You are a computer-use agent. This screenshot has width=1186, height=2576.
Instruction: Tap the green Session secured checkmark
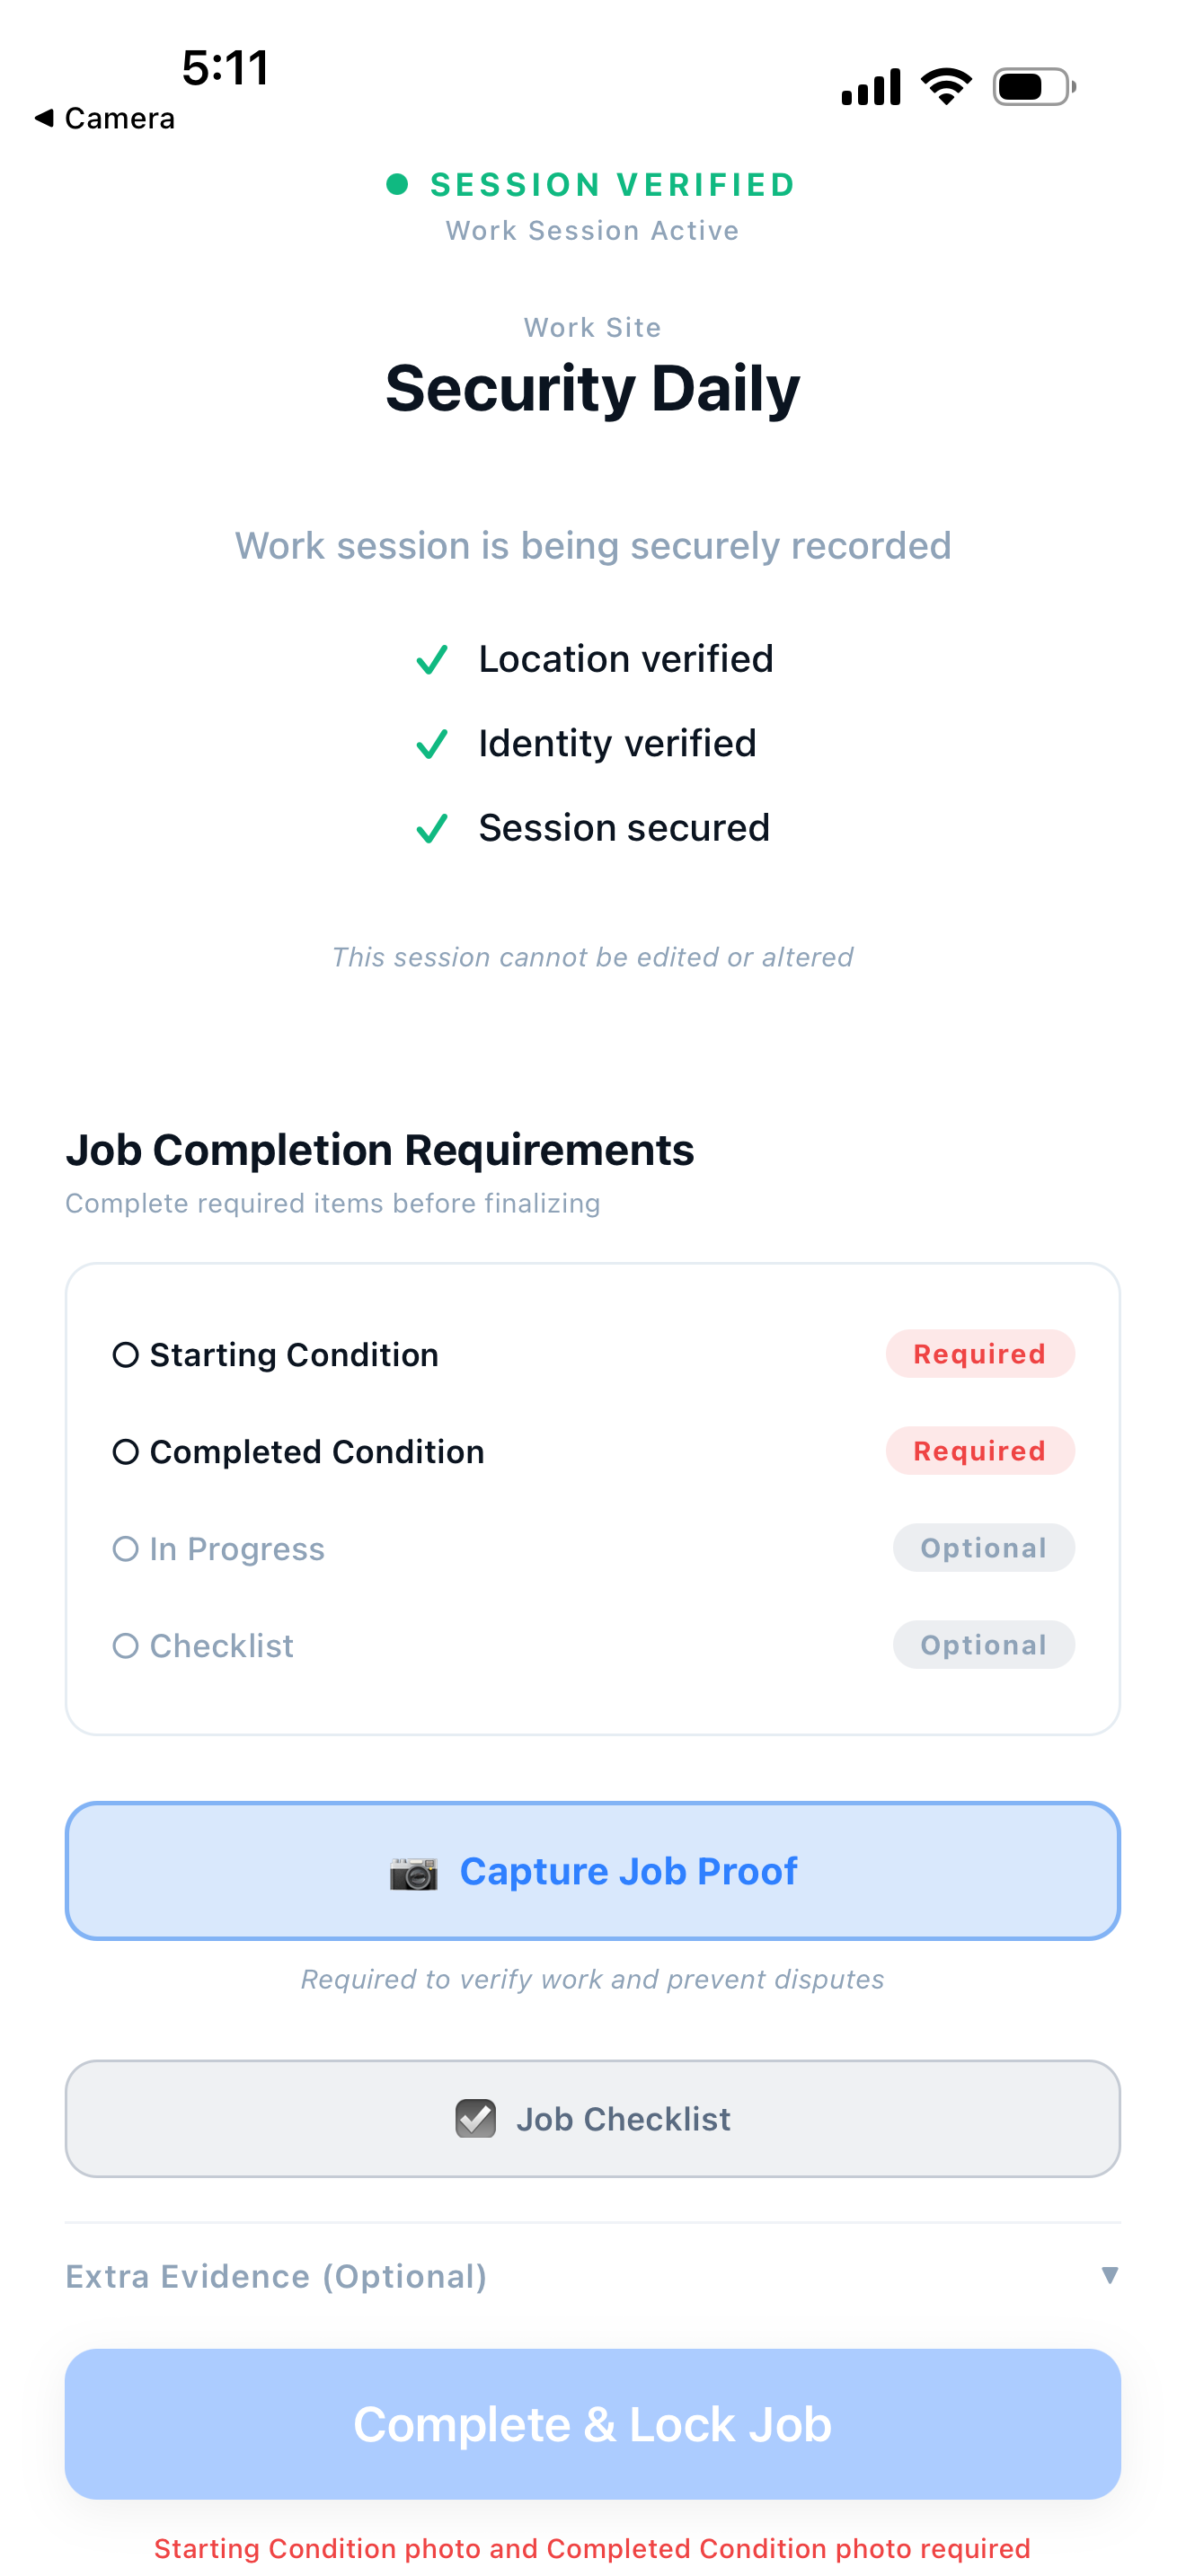432,828
